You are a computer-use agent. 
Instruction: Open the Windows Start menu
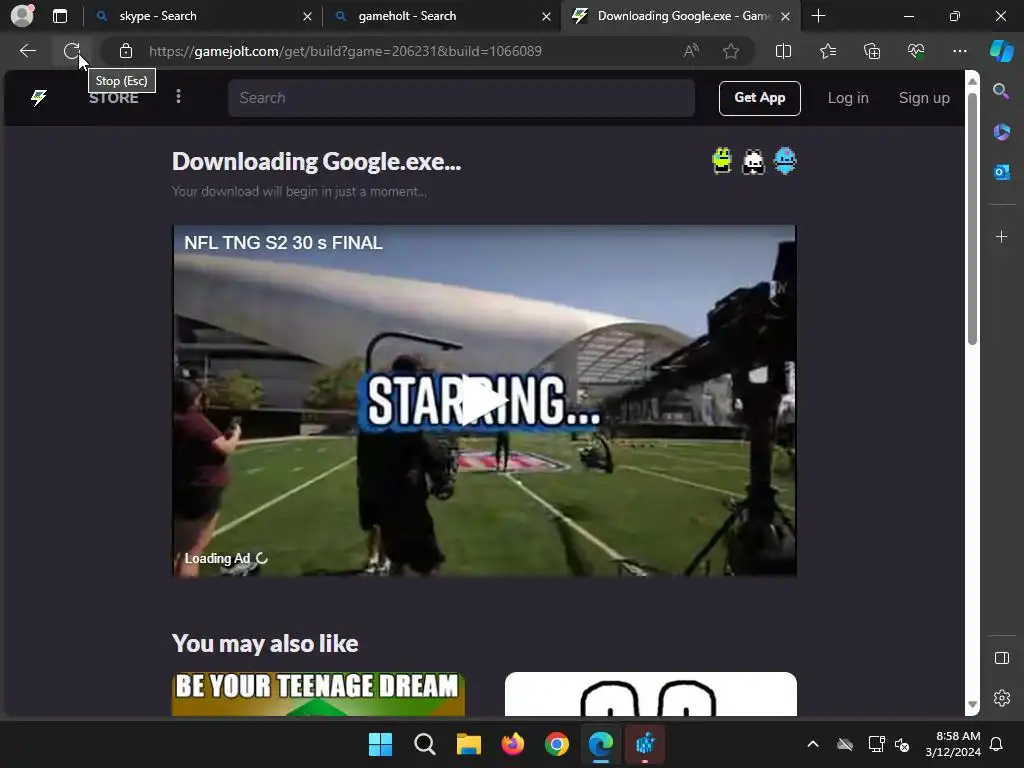tap(380, 744)
